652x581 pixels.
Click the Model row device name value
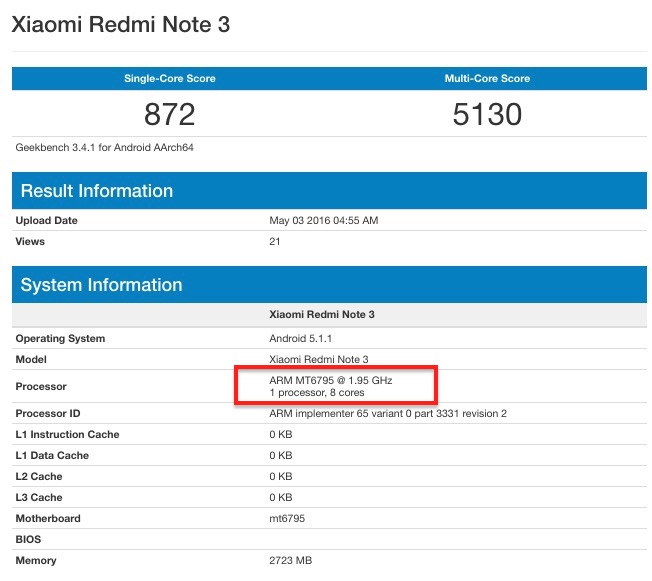(x=319, y=359)
